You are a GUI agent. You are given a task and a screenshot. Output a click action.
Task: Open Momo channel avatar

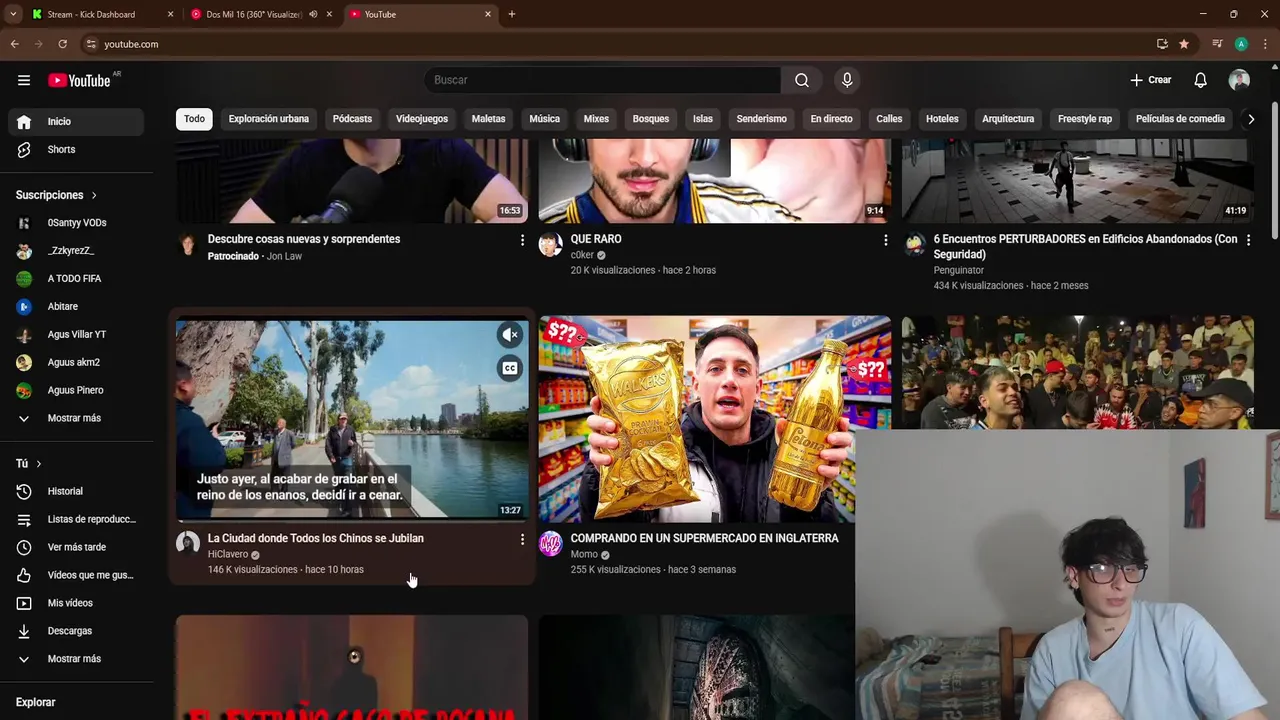[x=551, y=543]
